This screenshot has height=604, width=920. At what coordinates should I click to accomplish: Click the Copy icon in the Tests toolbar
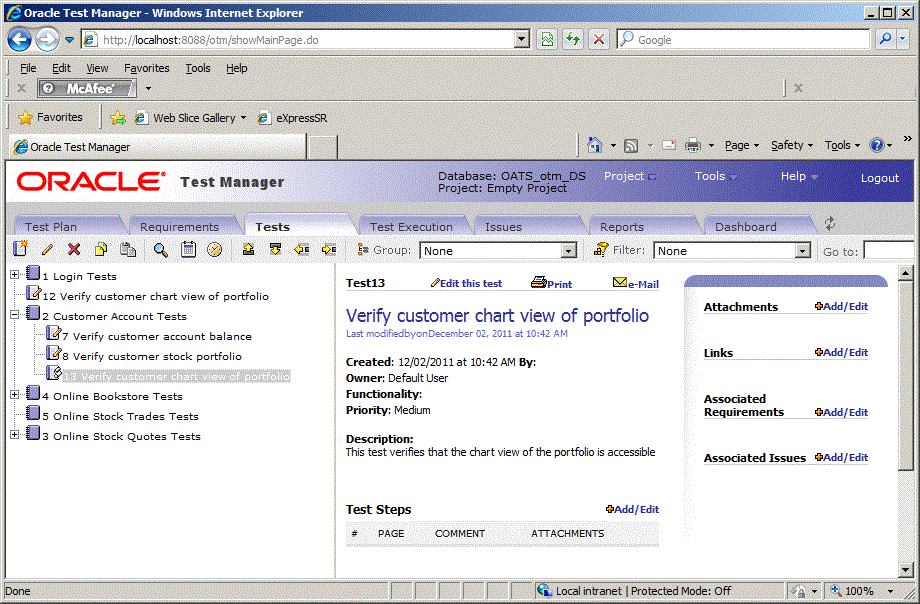[101, 249]
